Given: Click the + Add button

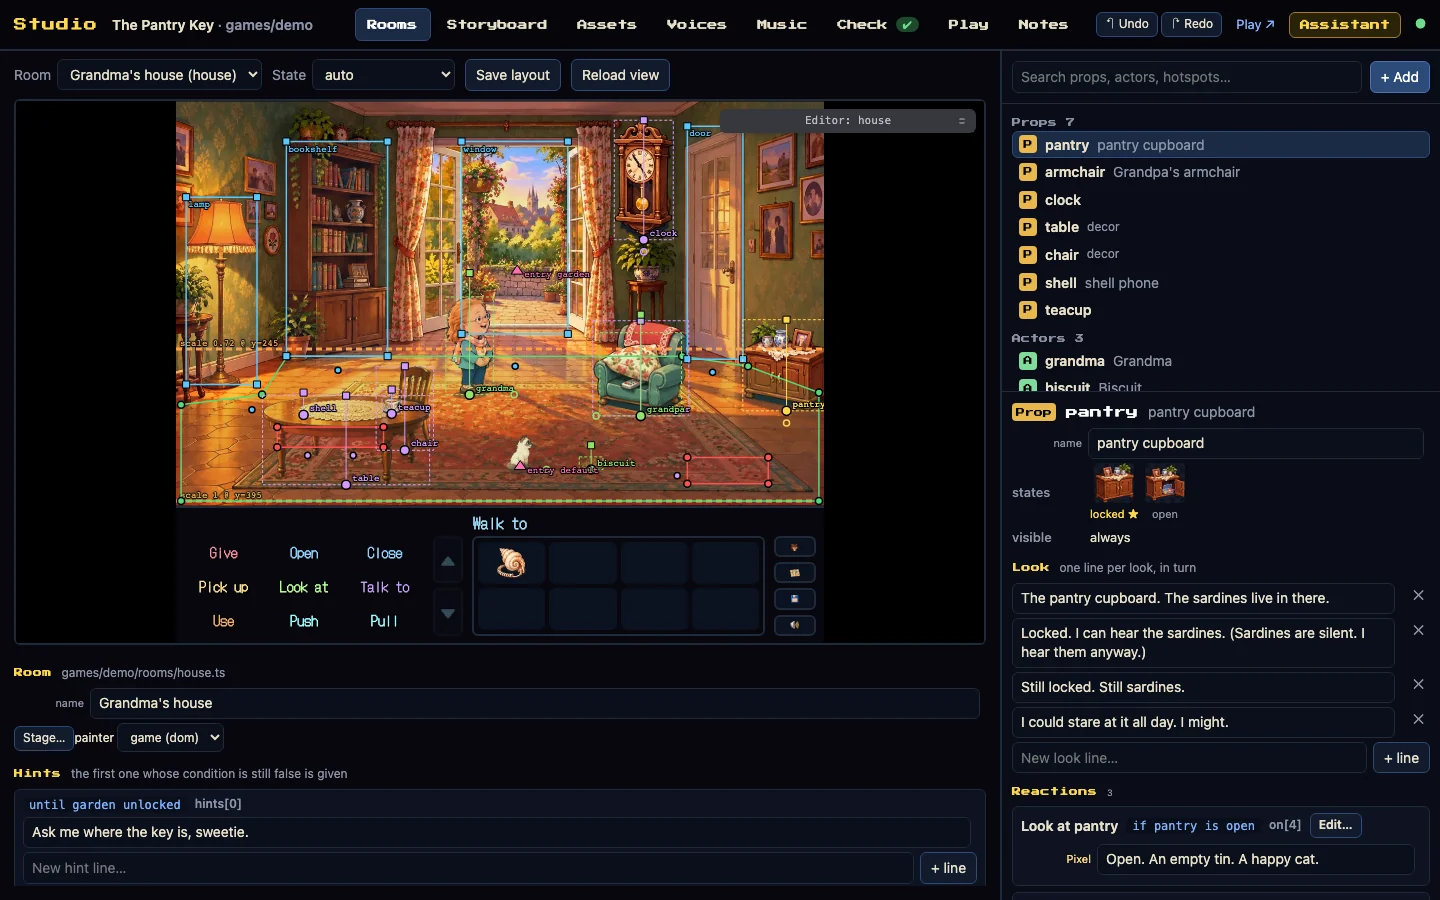Looking at the screenshot, I should (1400, 77).
